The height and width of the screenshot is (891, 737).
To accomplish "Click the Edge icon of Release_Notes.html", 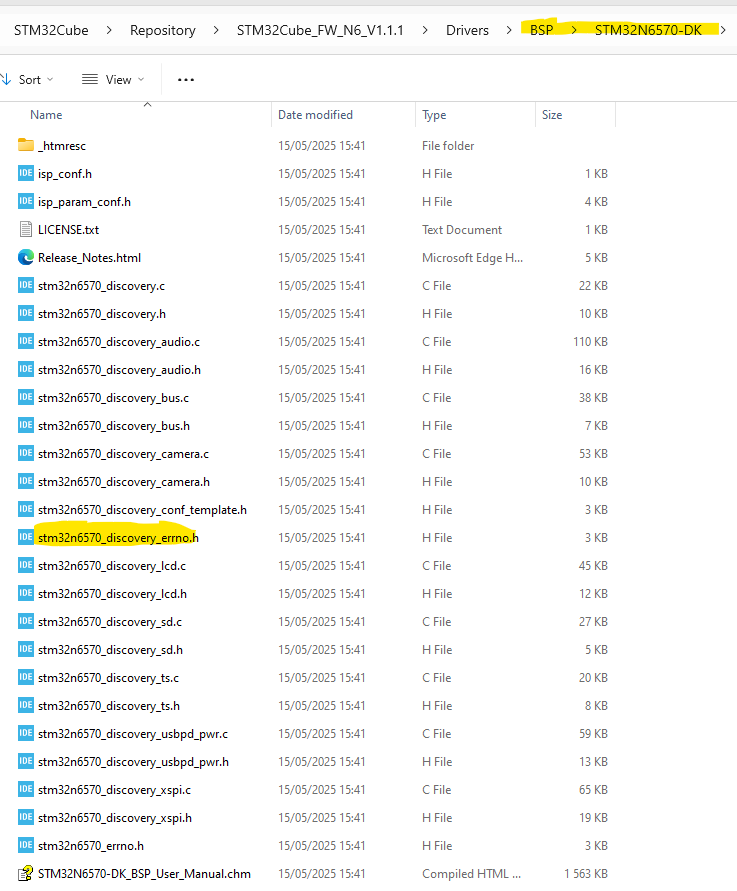I will pos(26,257).
